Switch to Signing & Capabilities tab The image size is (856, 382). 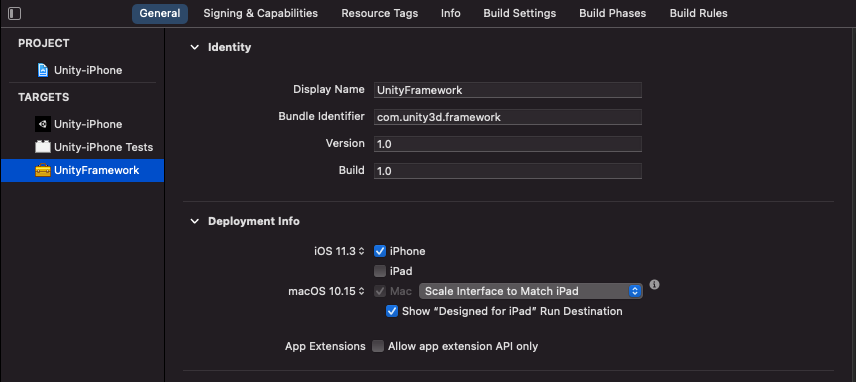tap(260, 14)
